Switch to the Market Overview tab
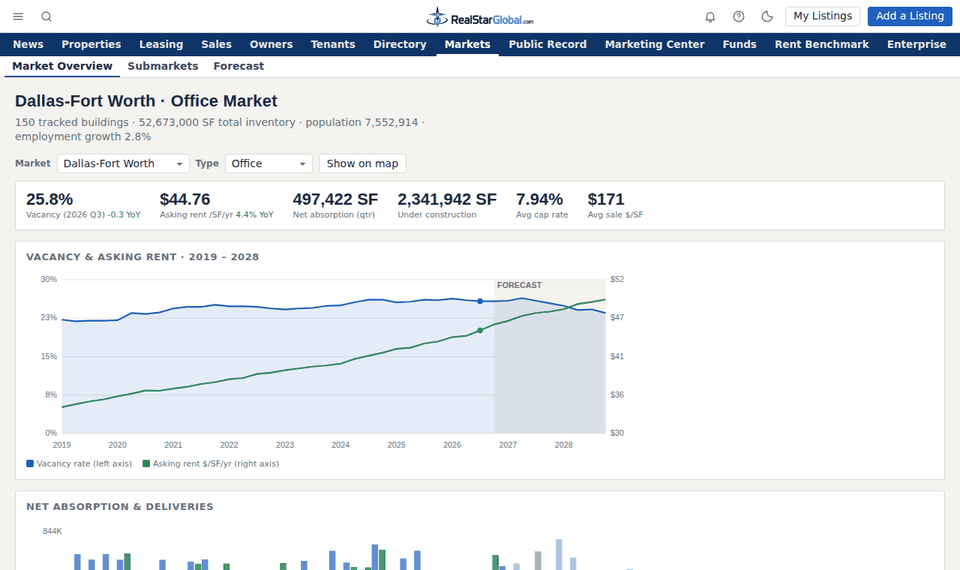Viewport: 960px width, 570px height. pos(62,66)
